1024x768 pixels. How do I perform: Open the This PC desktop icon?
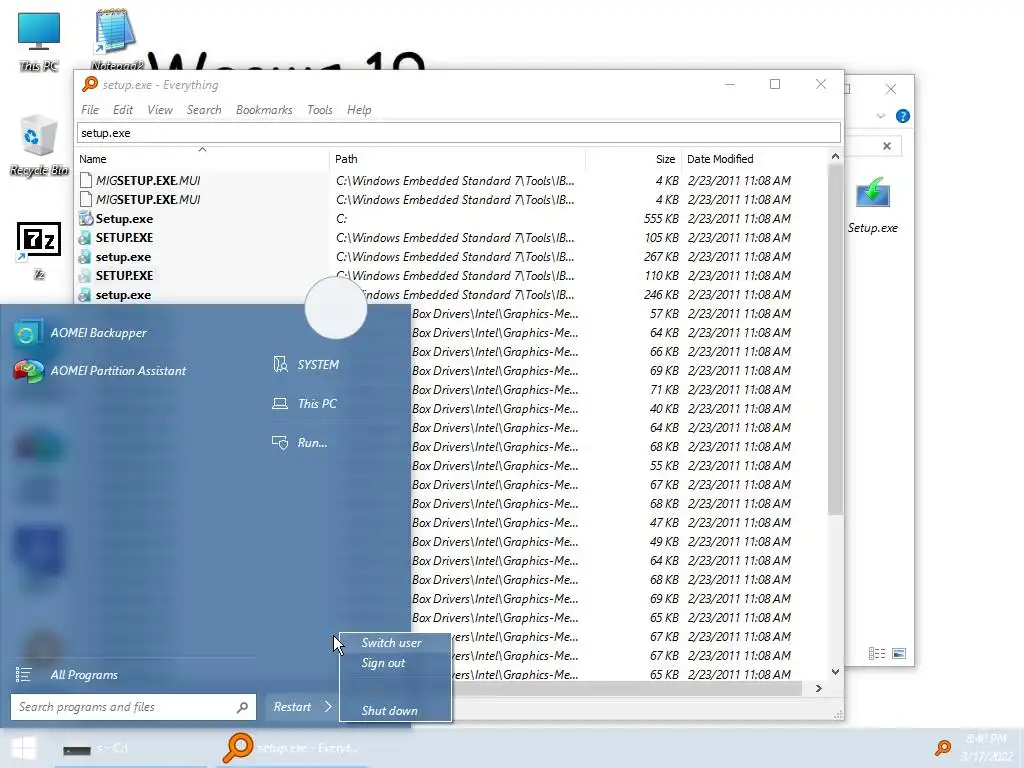tap(39, 40)
